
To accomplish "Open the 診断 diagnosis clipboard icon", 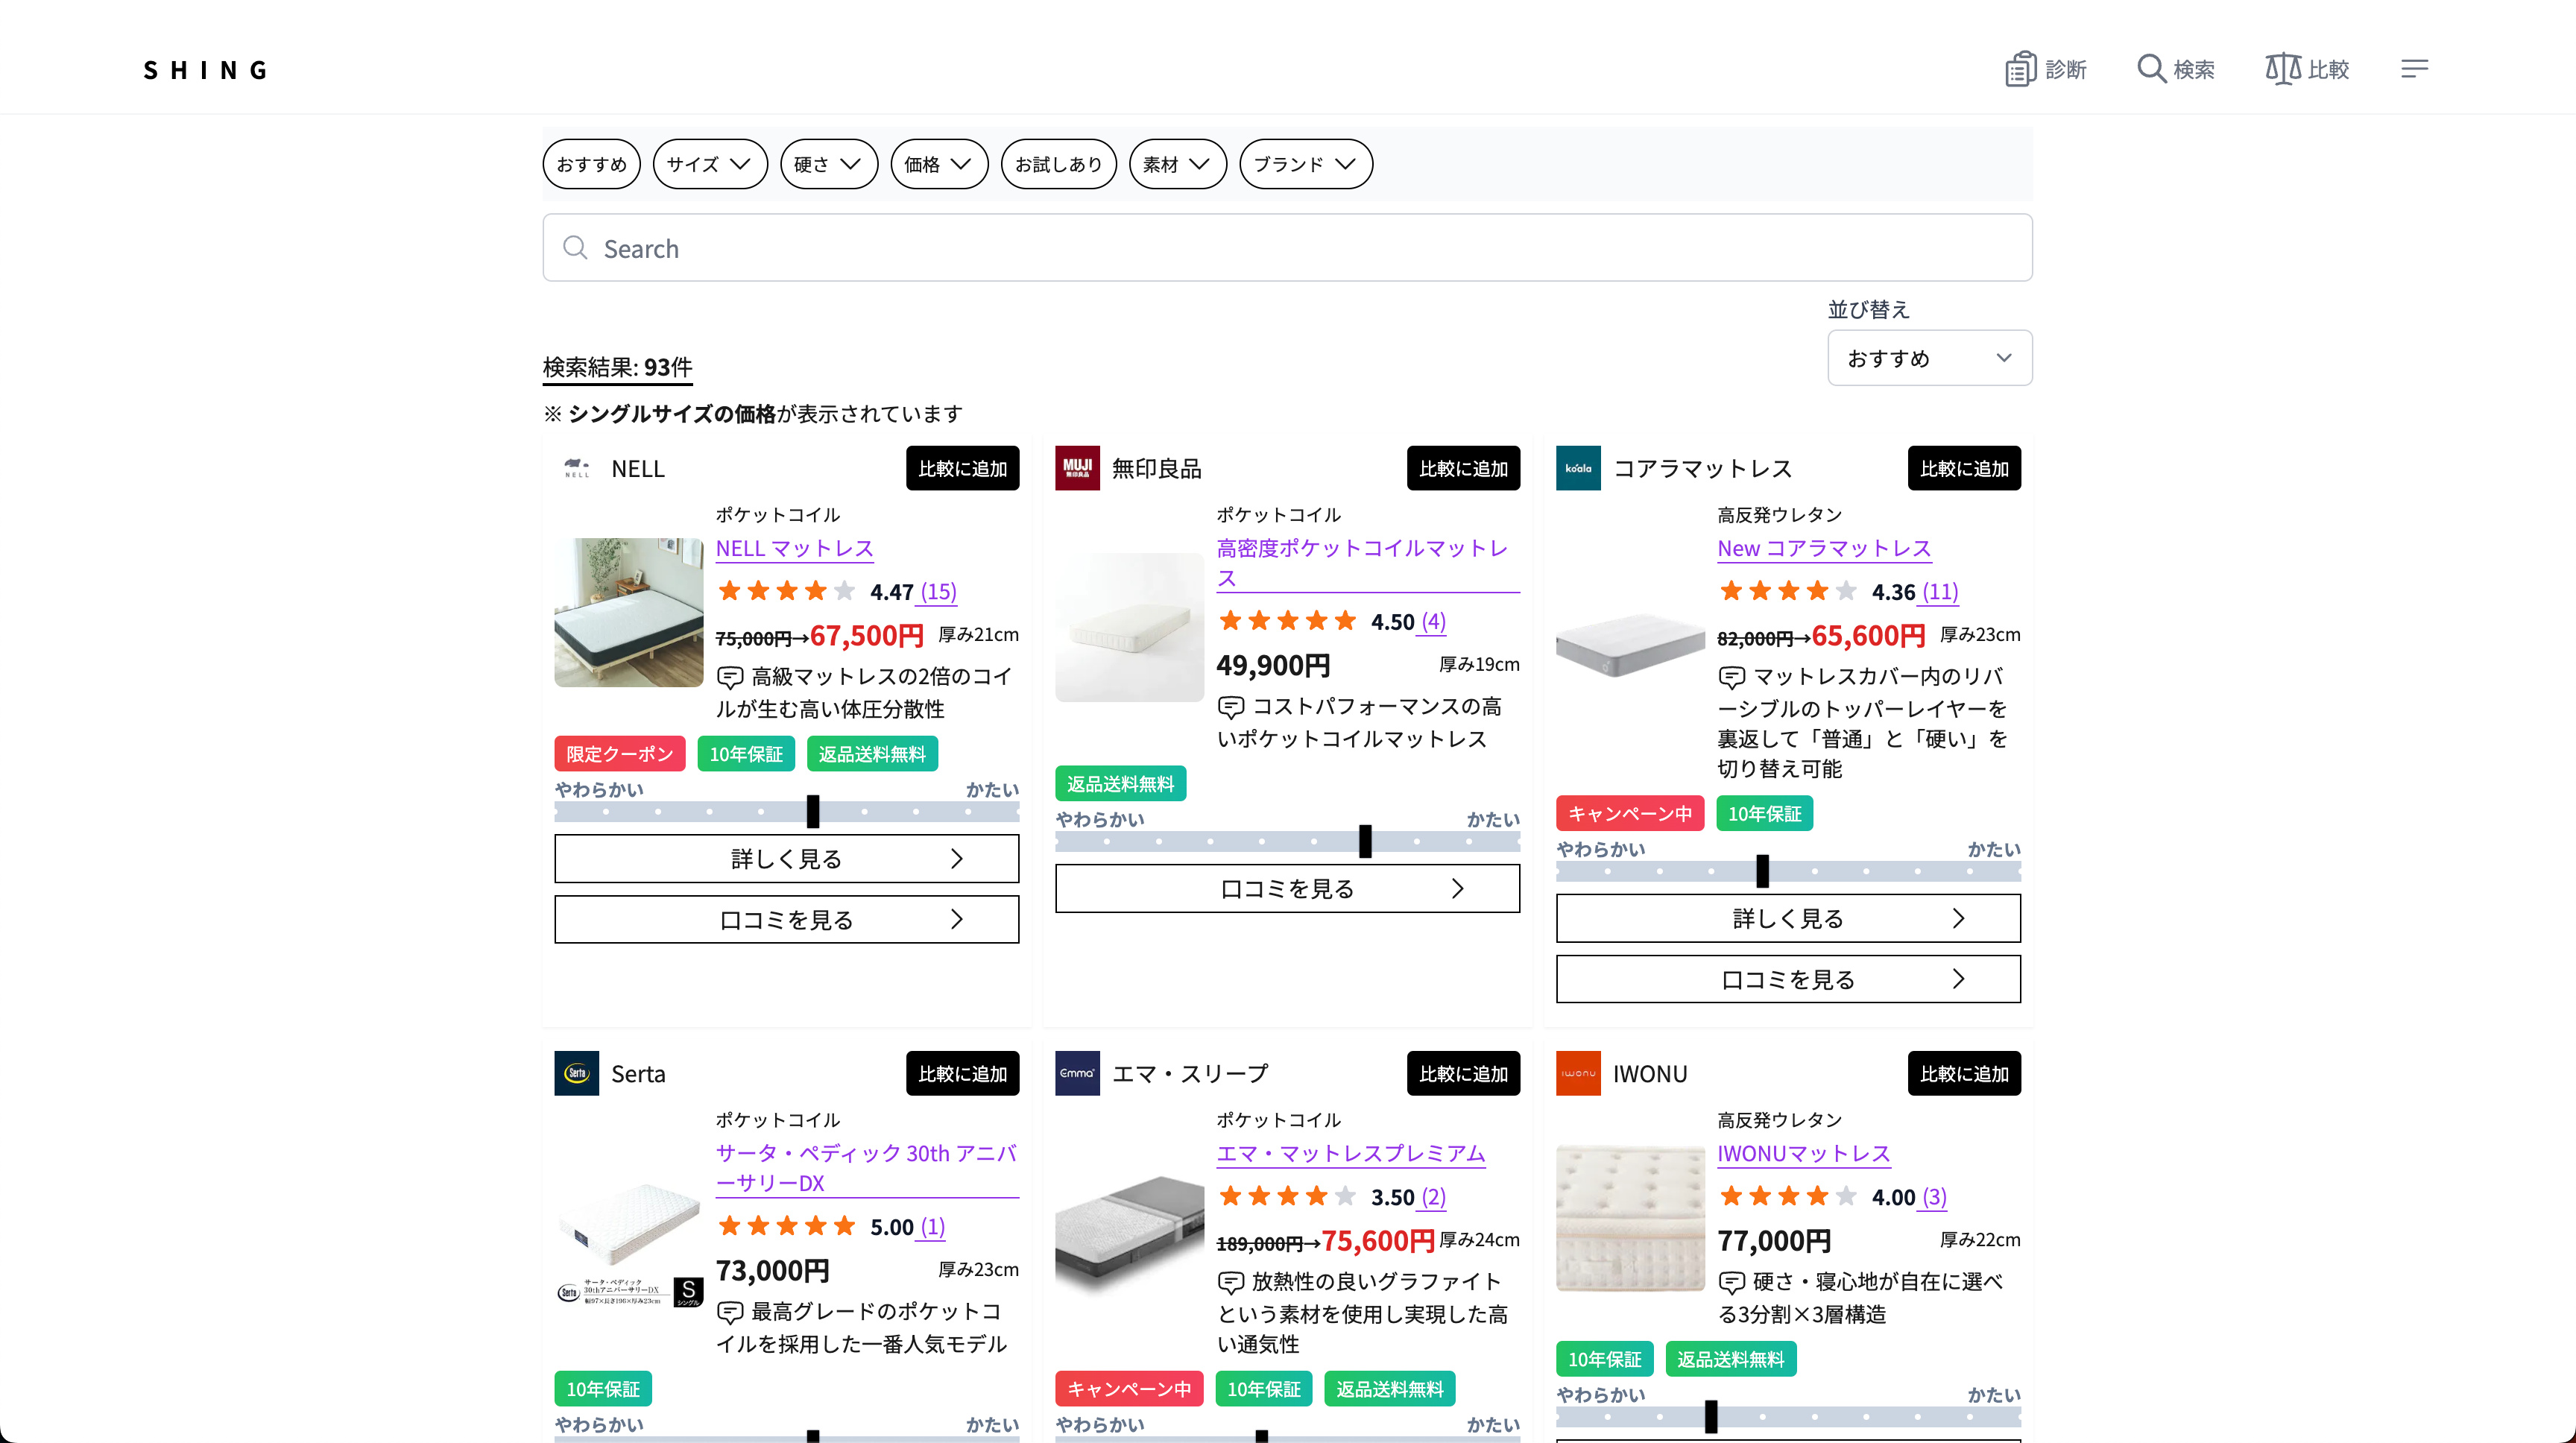I will tap(2020, 69).
